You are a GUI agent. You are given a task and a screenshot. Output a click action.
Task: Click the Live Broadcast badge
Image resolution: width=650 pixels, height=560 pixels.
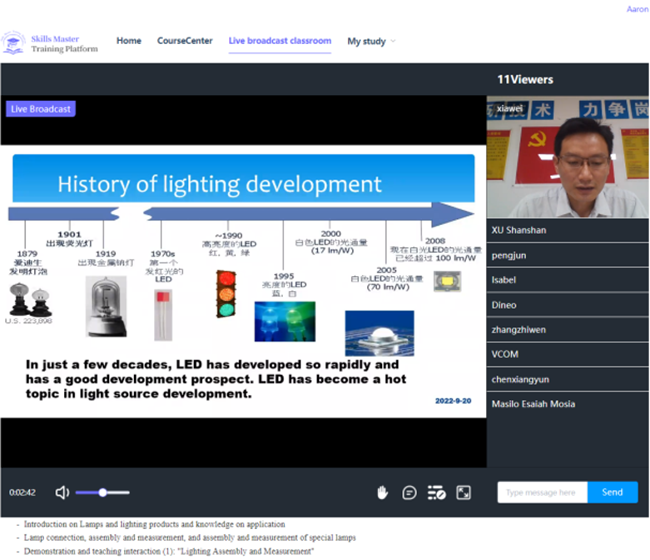pyautogui.click(x=41, y=109)
